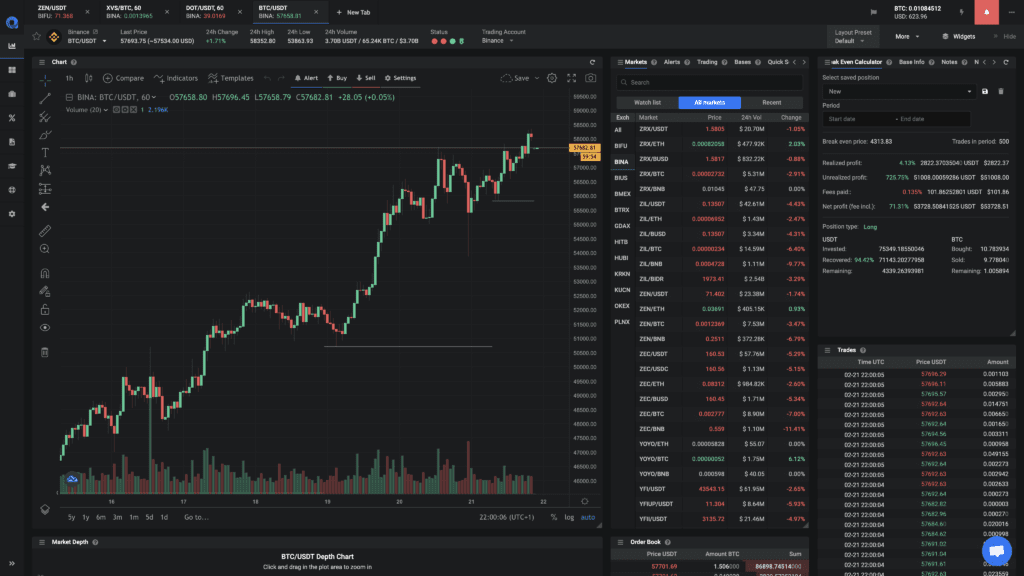Open chart settings via the gear icon

coord(552,78)
